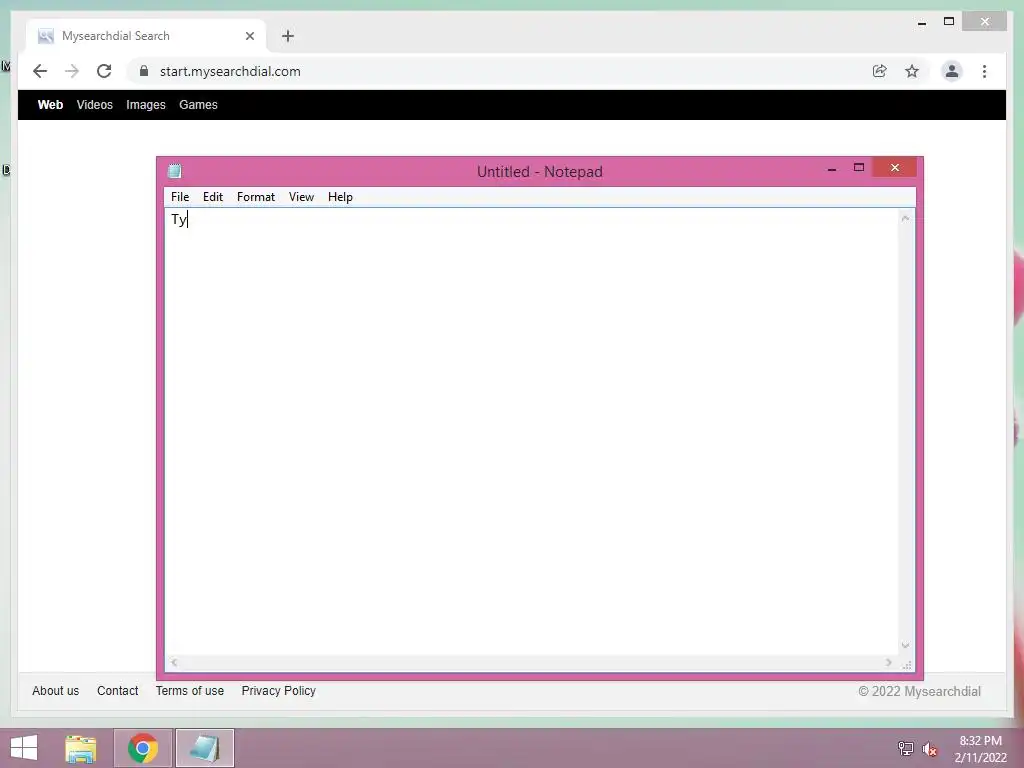Click Notepad horizontal scrollbar left arrow
Screen dimensions: 1024x768
[x=174, y=662]
